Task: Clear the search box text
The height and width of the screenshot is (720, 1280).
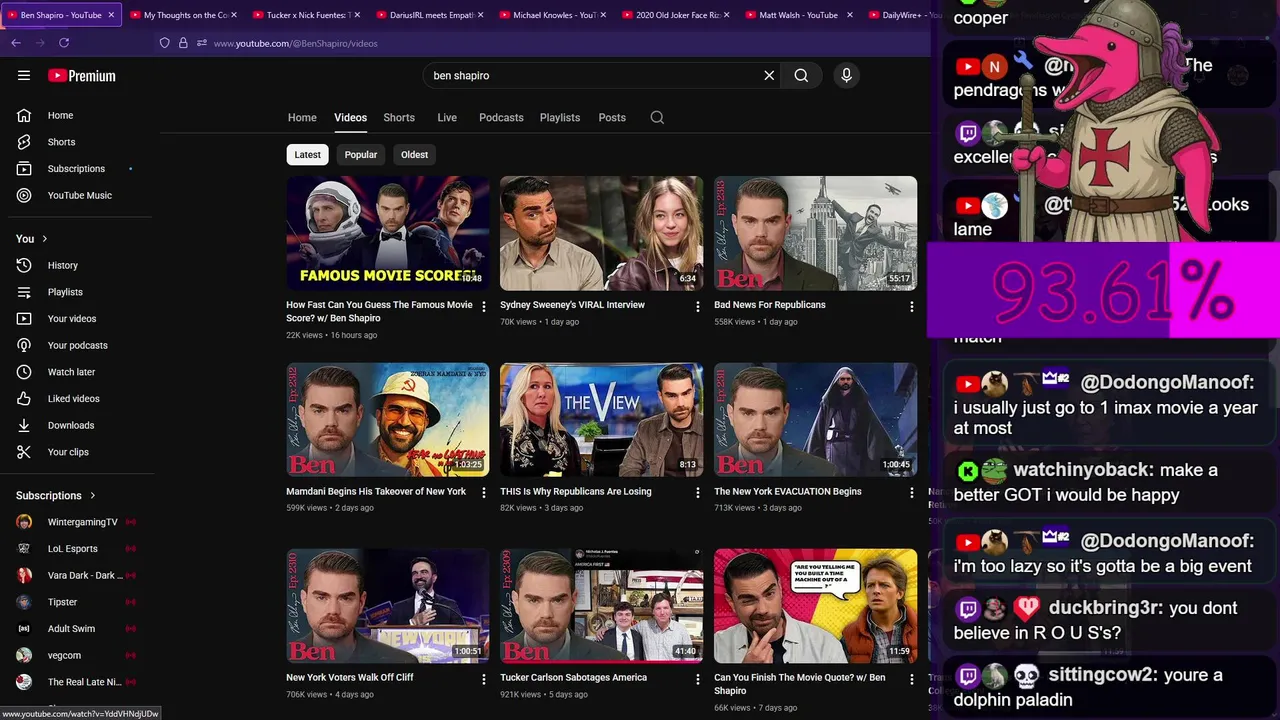Action: (769, 75)
